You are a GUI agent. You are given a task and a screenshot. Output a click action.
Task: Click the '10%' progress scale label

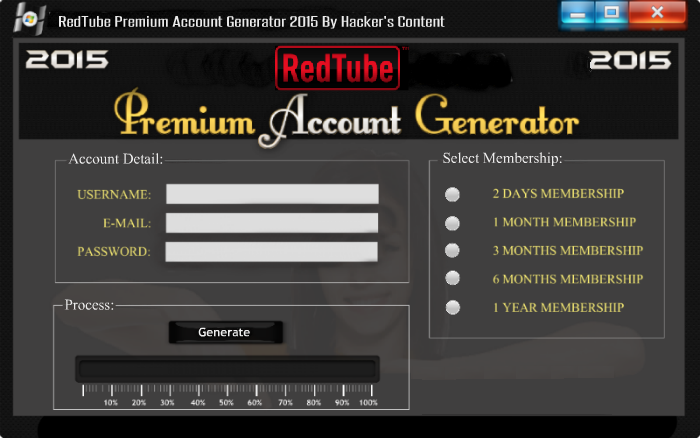[x=111, y=402]
